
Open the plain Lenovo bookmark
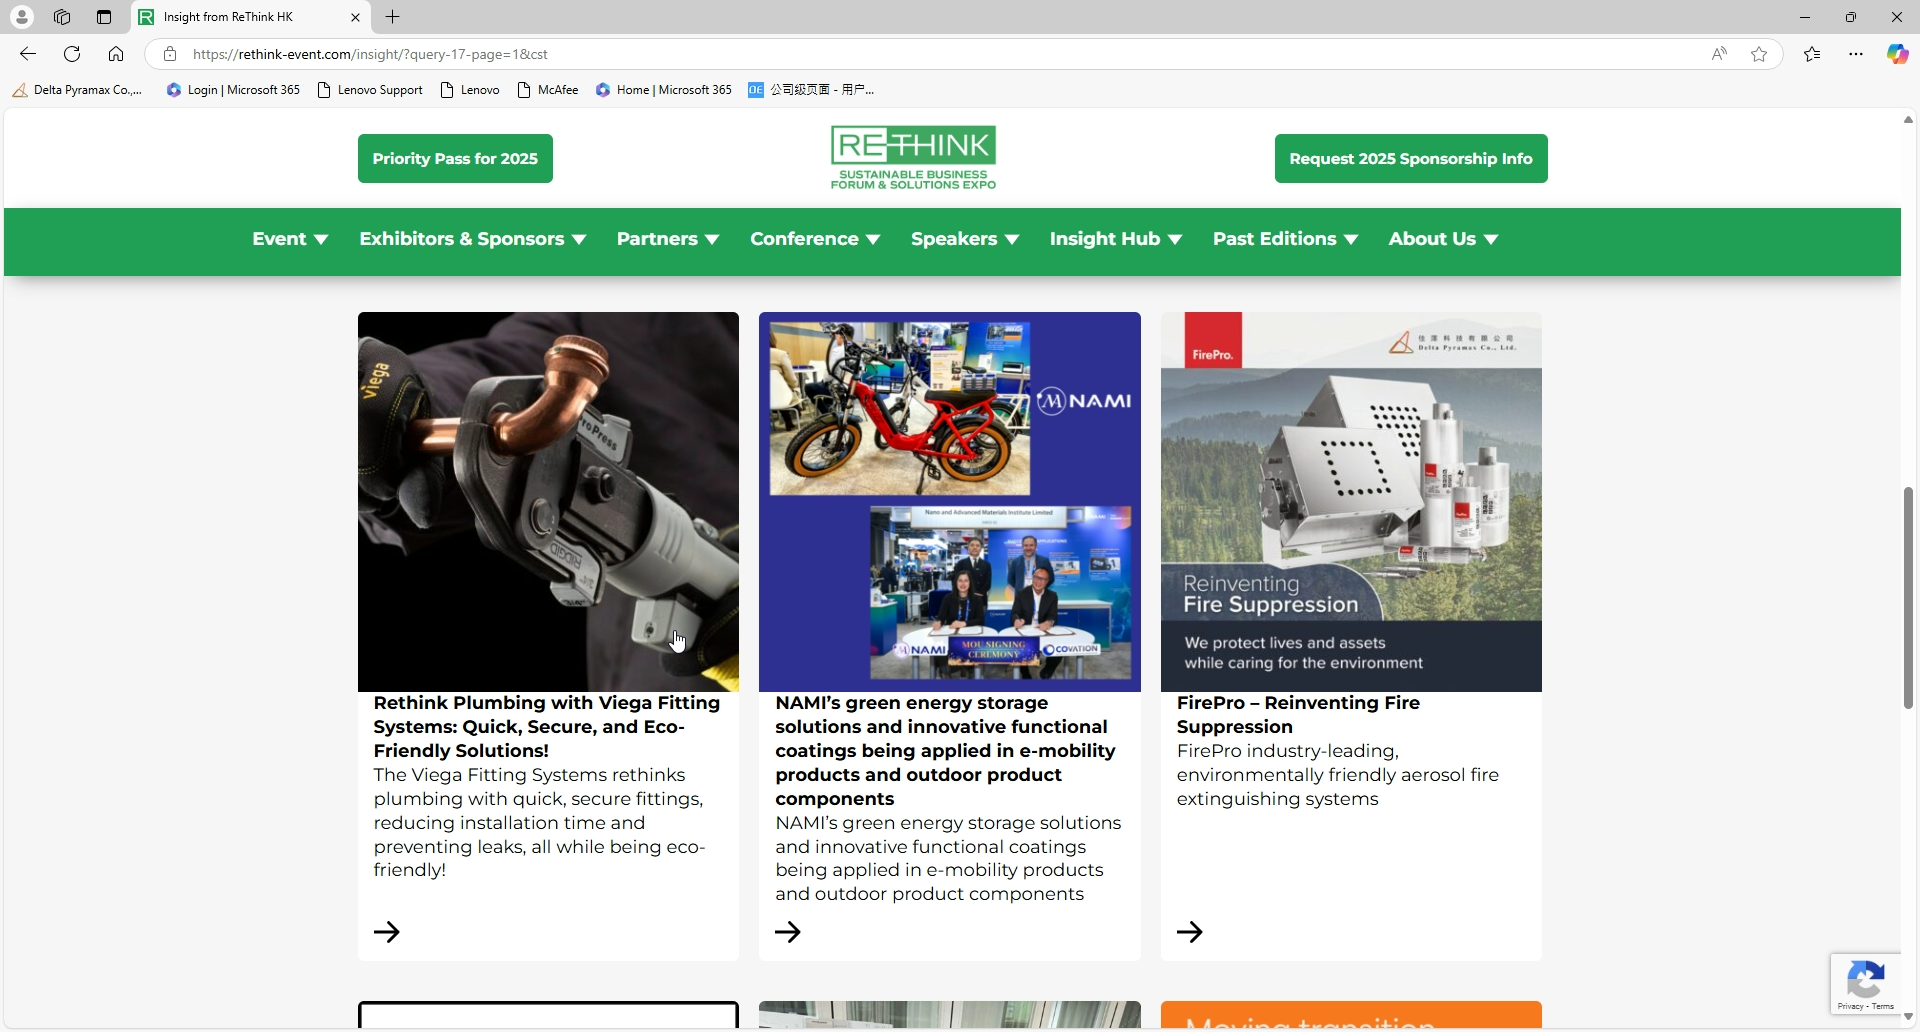(470, 90)
